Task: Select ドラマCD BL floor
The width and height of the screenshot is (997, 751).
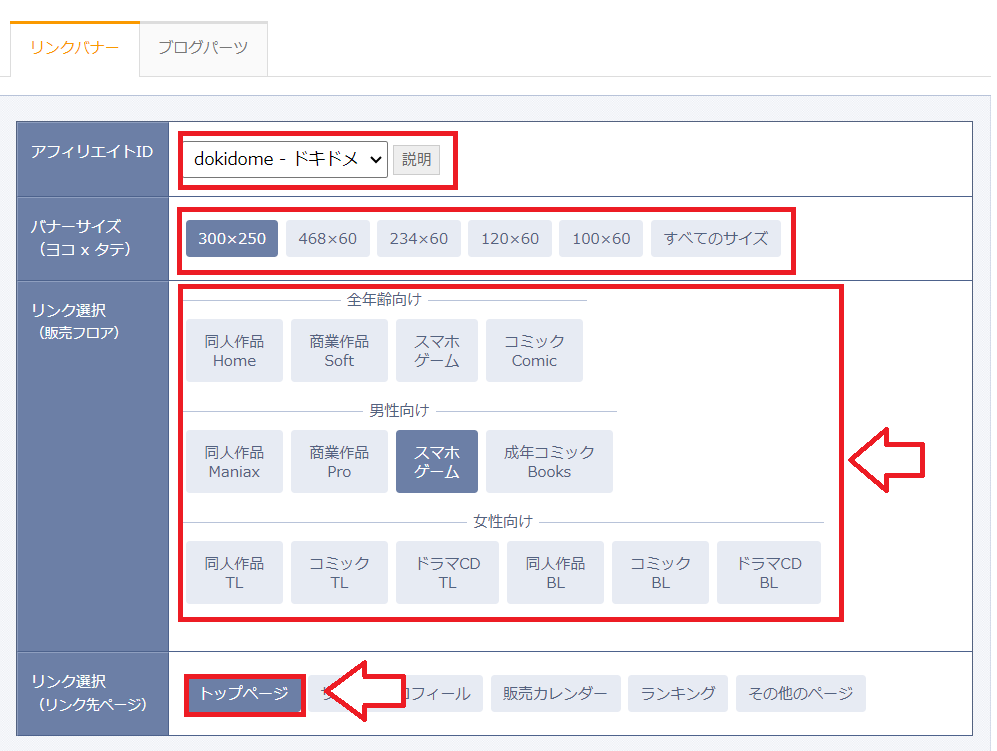Action: pos(769,572)
